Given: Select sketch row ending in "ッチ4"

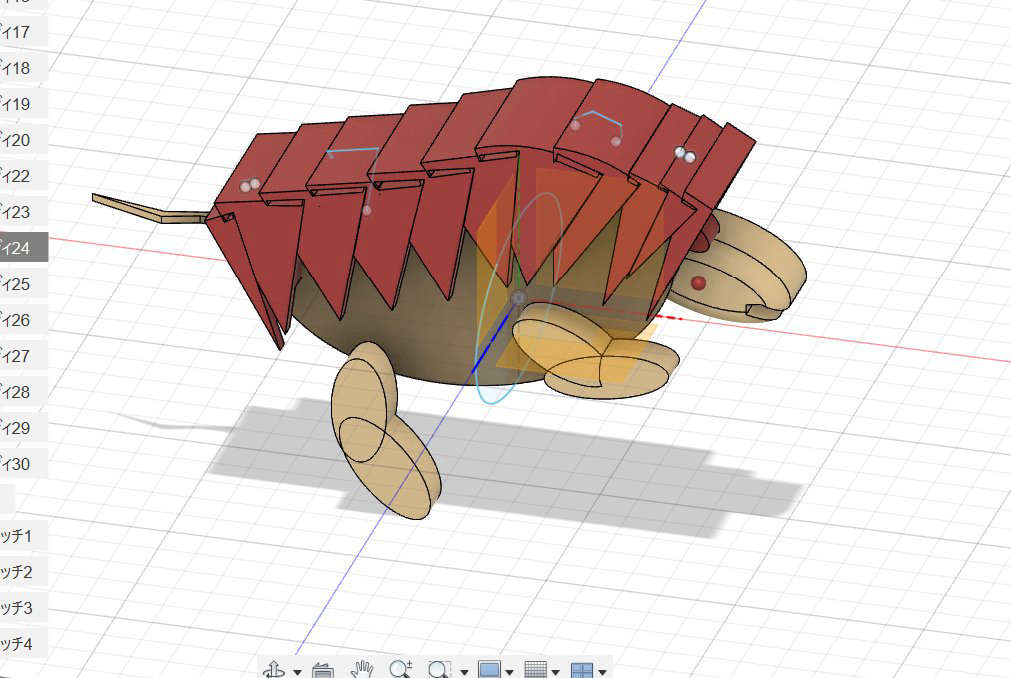Looking at the screenshot, I should coord(24,644).
